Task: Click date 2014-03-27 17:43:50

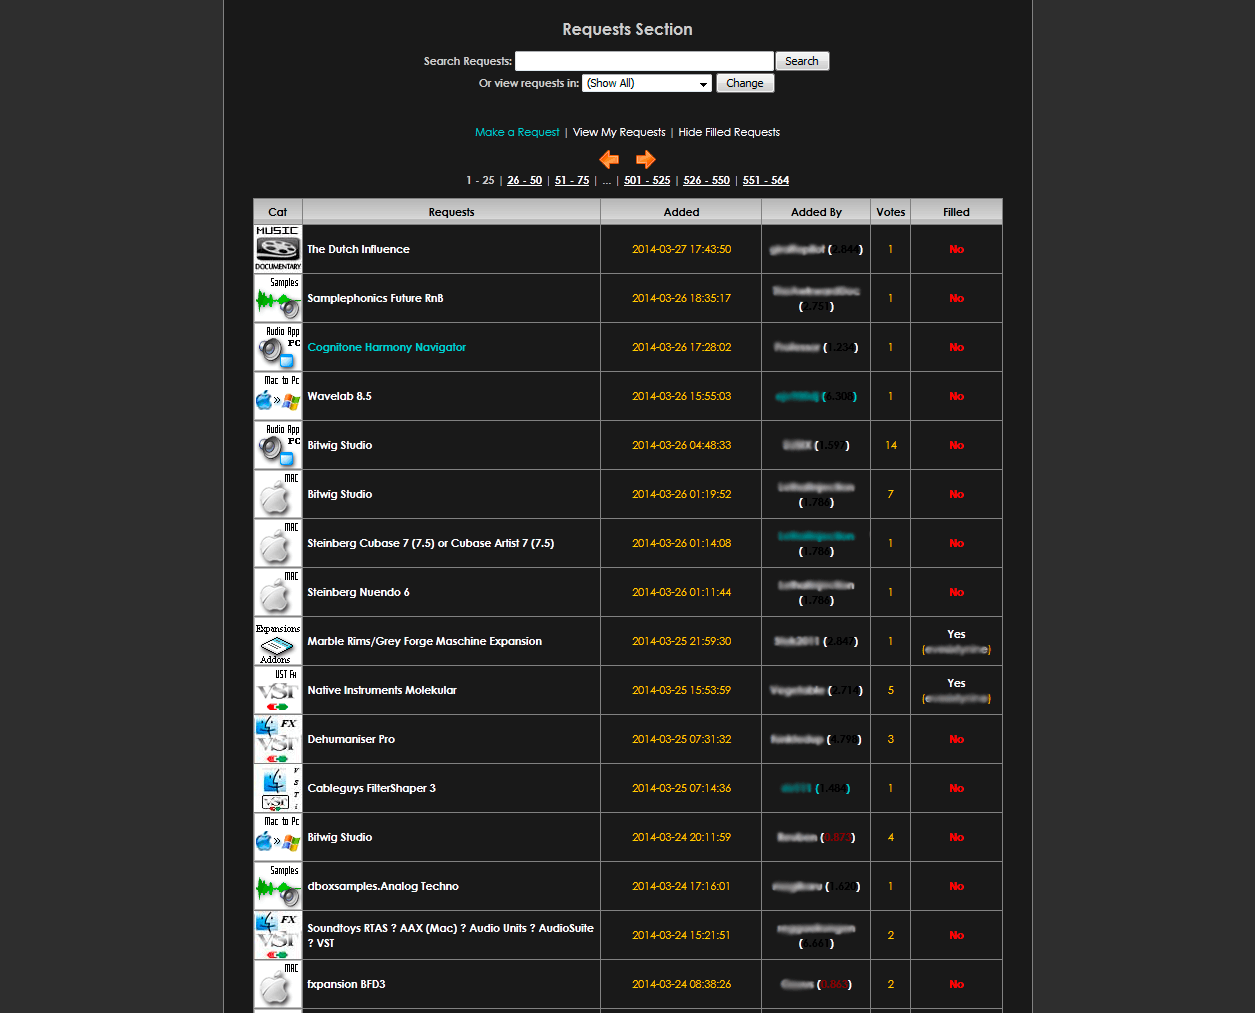Action: pos(681,249)
